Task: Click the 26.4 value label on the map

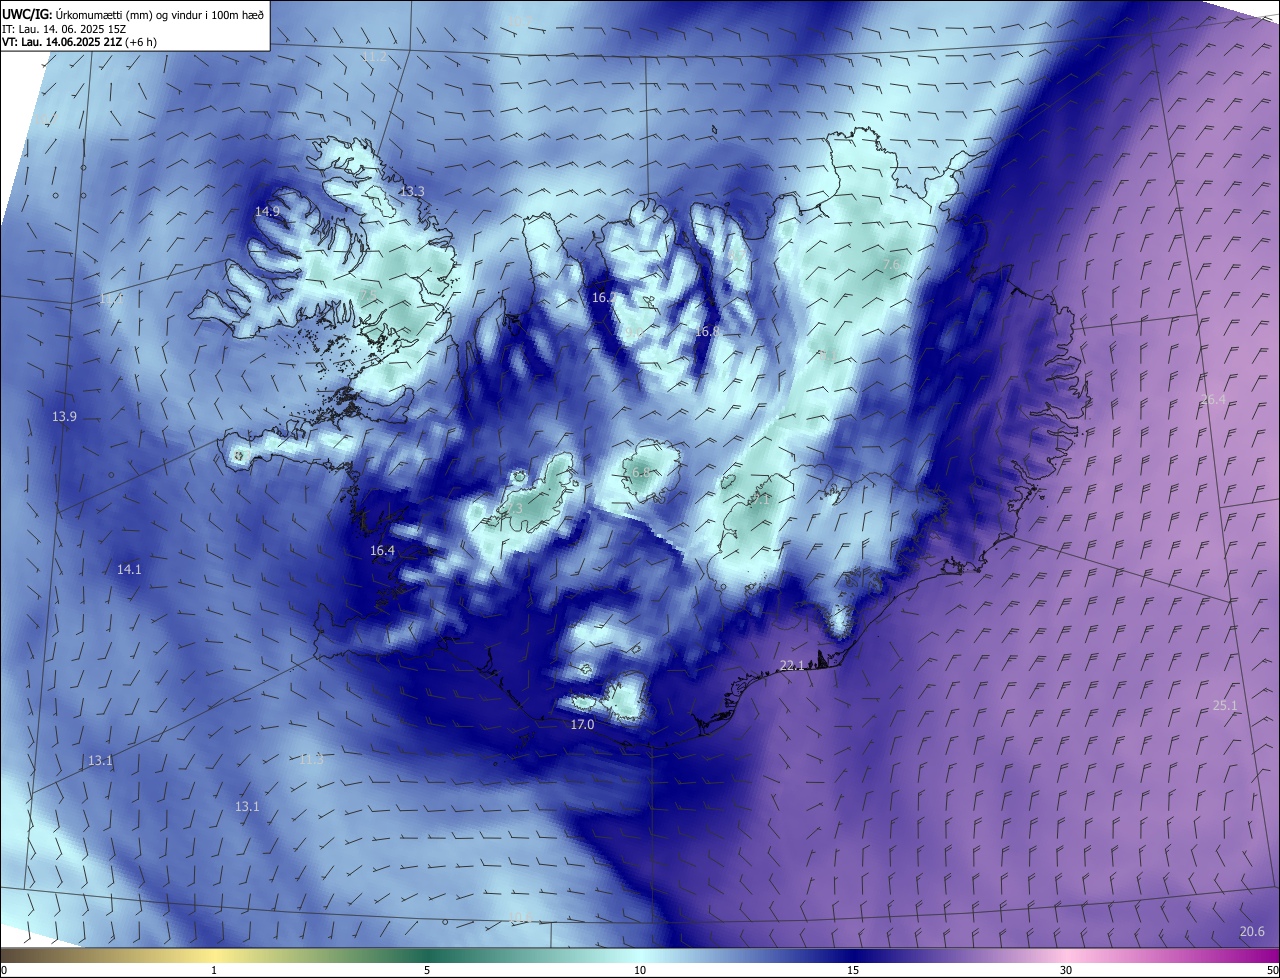Action: pos(1212,399)
